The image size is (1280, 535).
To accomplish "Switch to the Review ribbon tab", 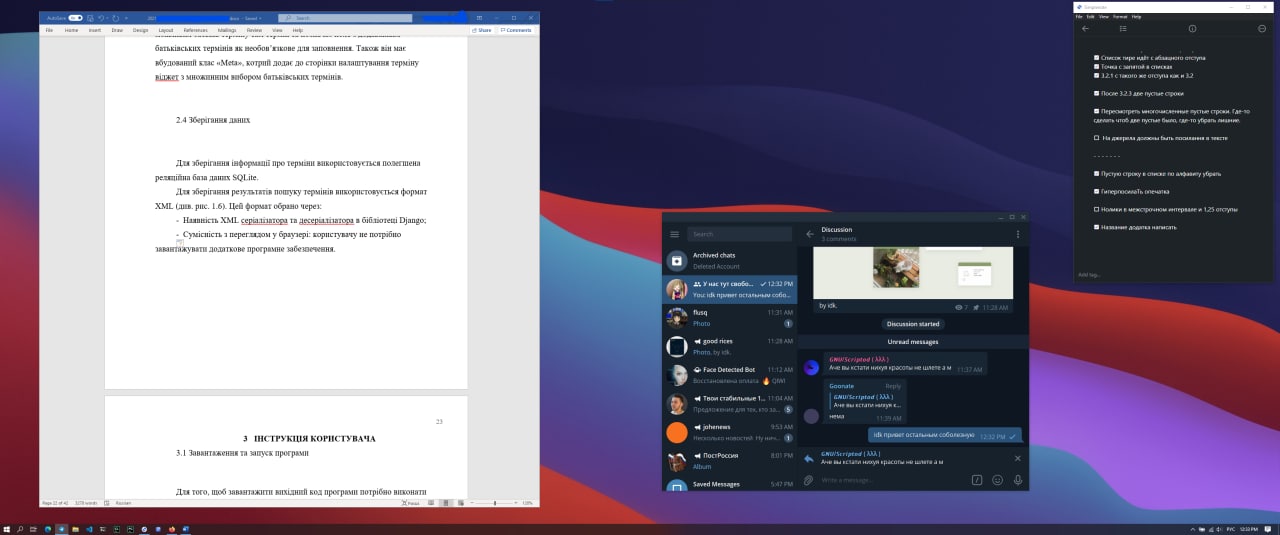I will 254,30.
